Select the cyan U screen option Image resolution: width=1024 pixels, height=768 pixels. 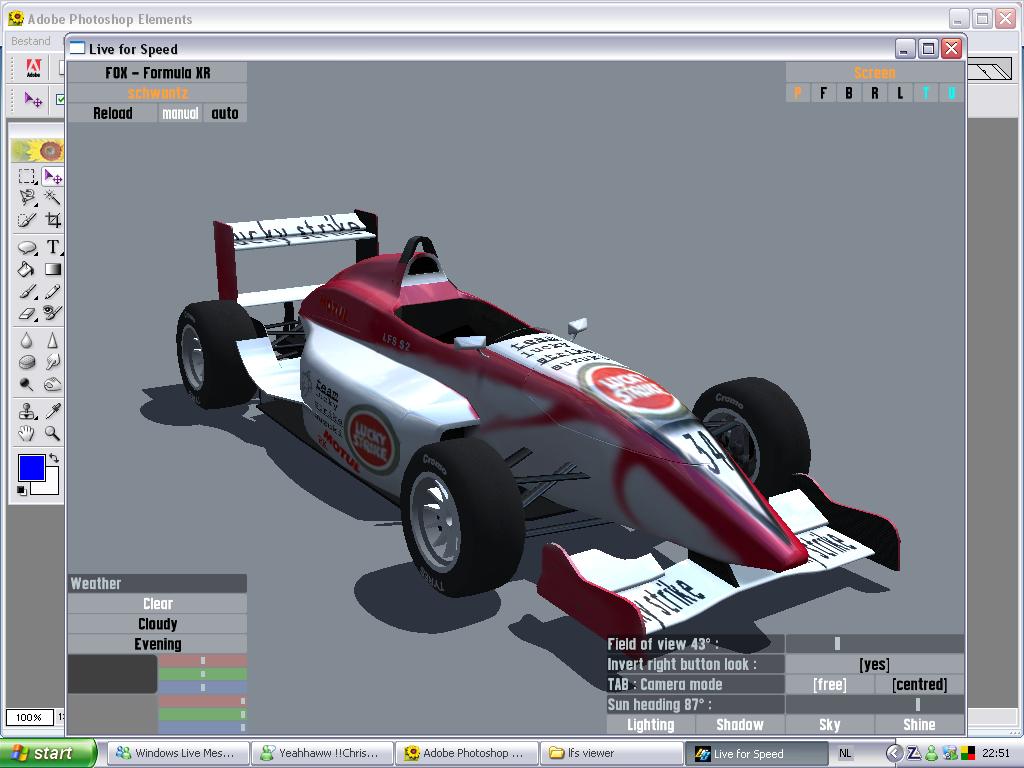pyautogui.click(x=952, y=93)
